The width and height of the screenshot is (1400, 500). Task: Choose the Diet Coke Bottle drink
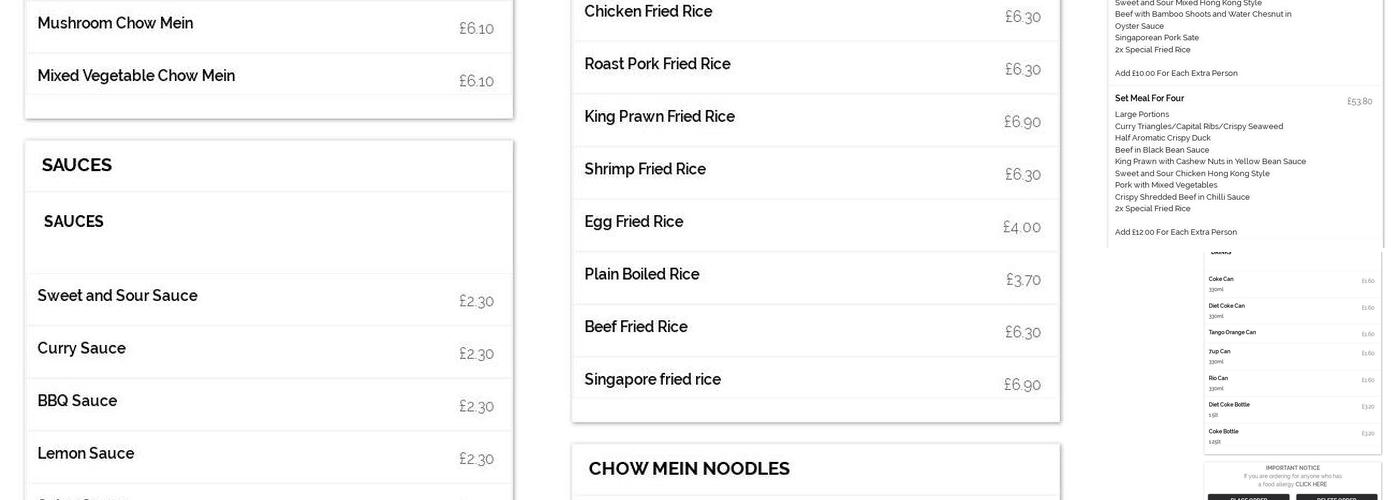(1229, 405)
